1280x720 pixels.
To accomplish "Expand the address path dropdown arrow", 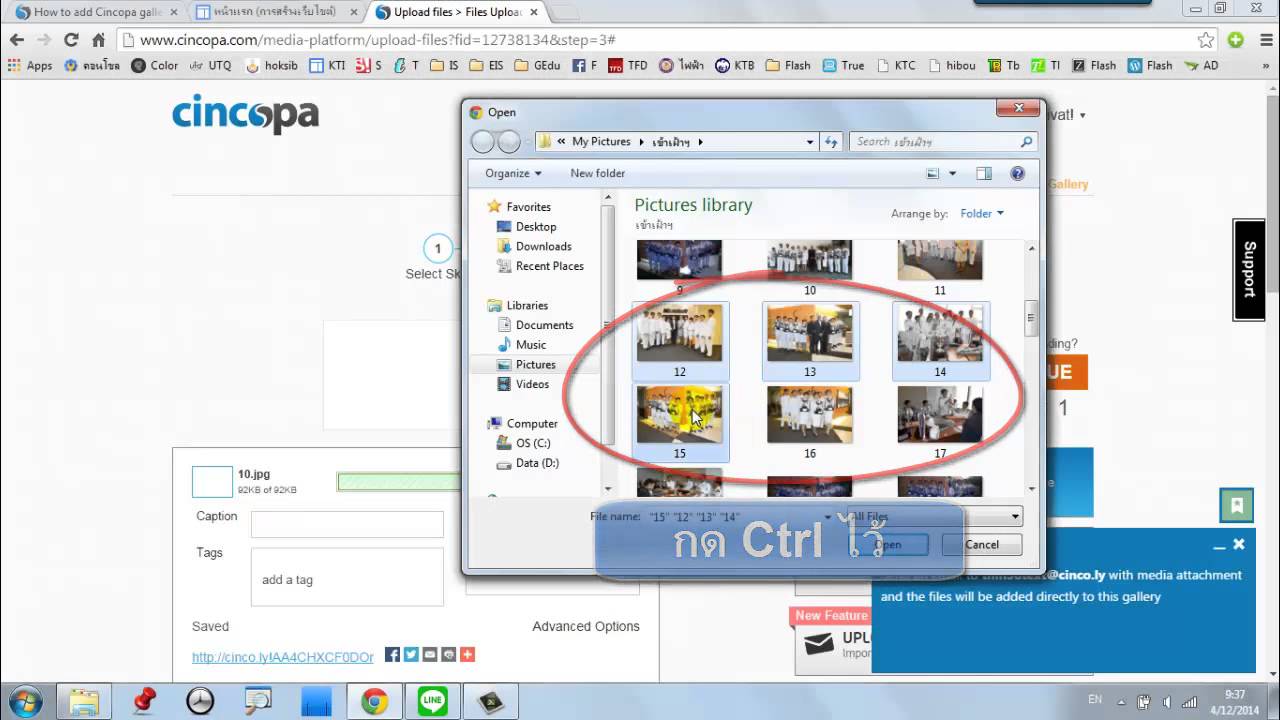I will [810, 142].
